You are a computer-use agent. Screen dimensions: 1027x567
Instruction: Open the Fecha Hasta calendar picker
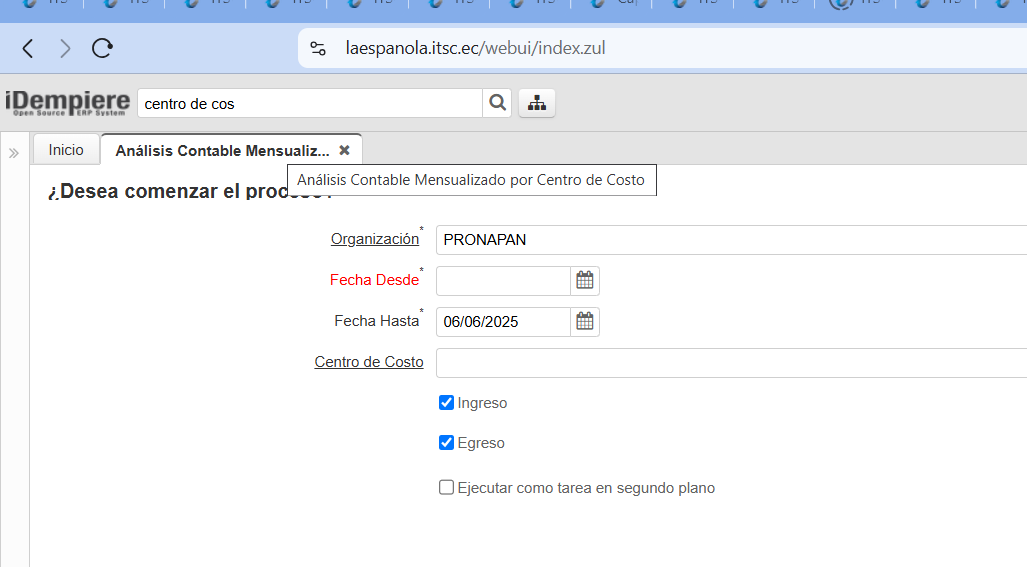pos(585,322)
